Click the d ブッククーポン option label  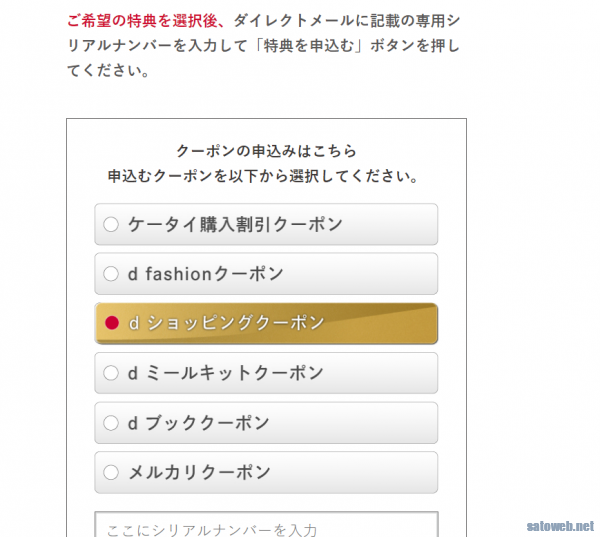(x=199, y=423)
